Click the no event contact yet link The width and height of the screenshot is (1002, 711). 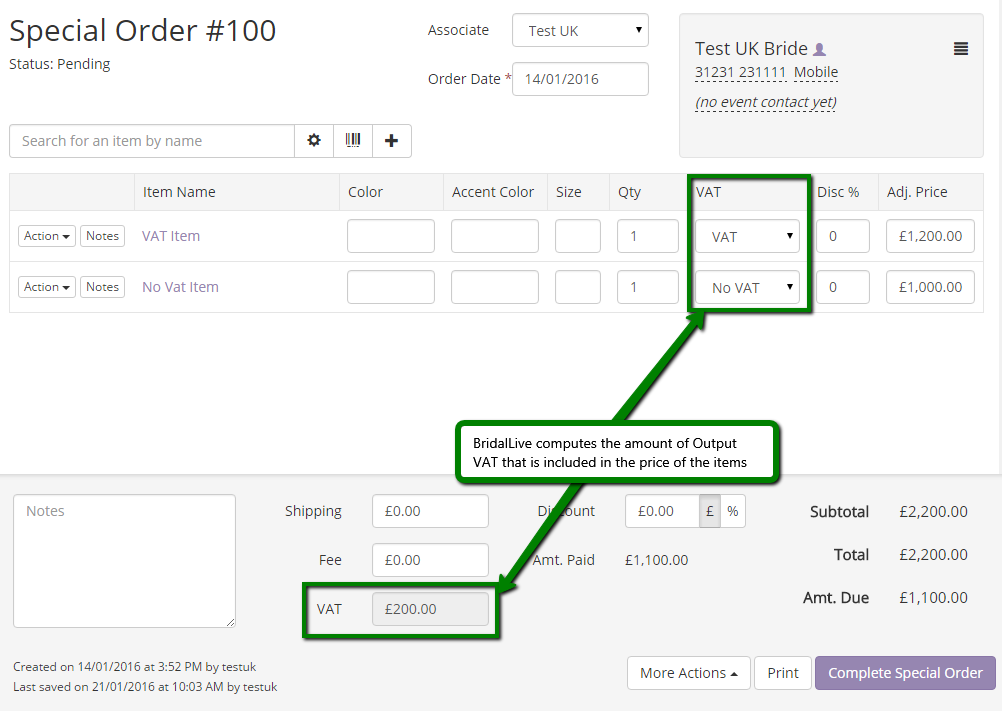(x=766, y=102)
